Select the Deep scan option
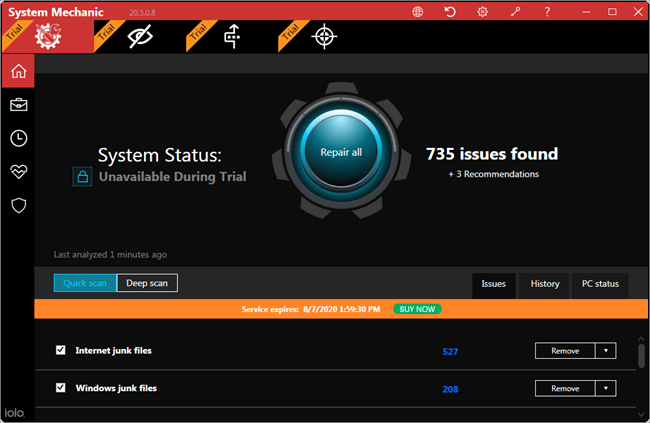Image resolution: width=650 pixels, height=423 pixels. 147,283
